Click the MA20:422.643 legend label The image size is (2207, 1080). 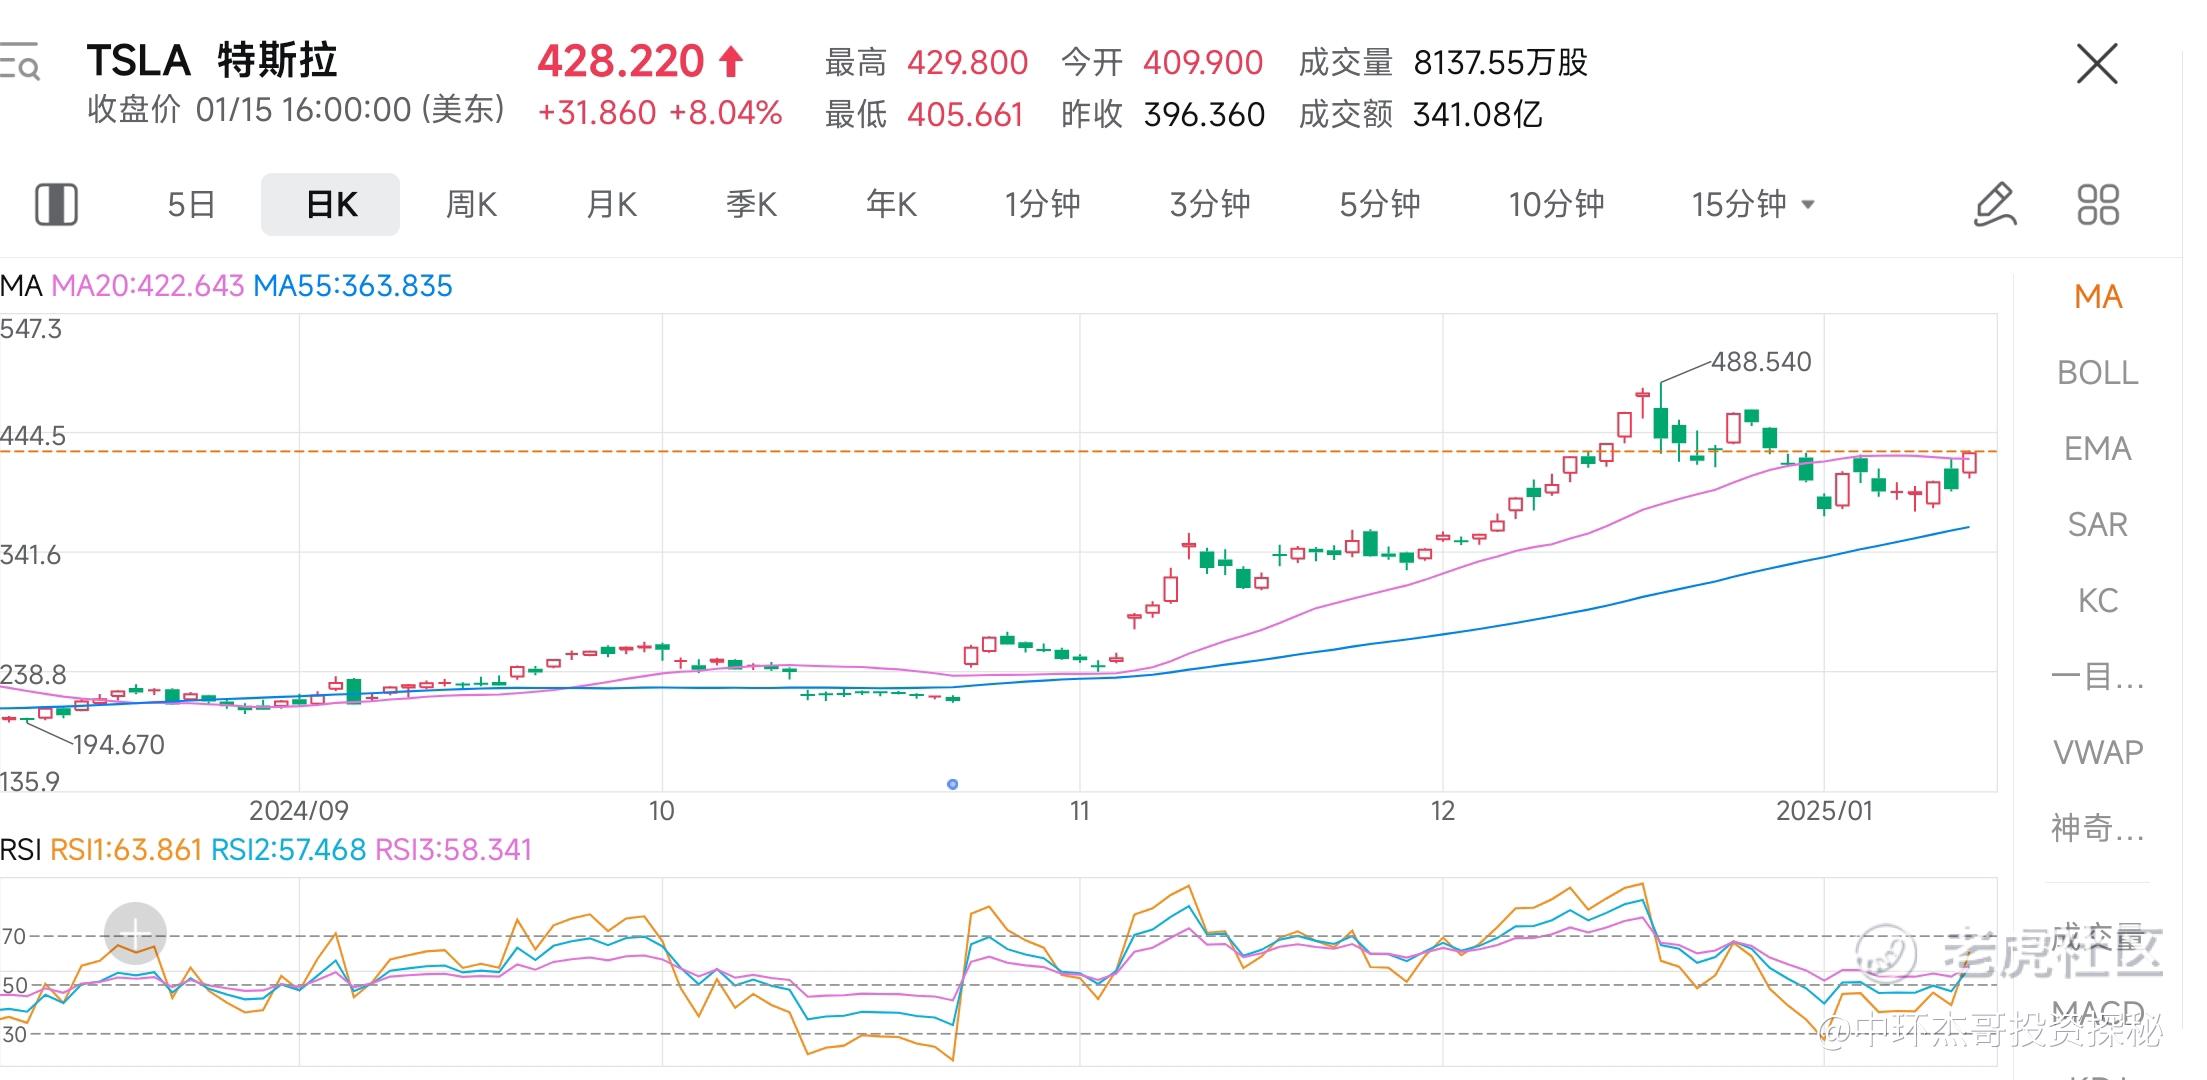pyautogui.click(x=148, y=286)
